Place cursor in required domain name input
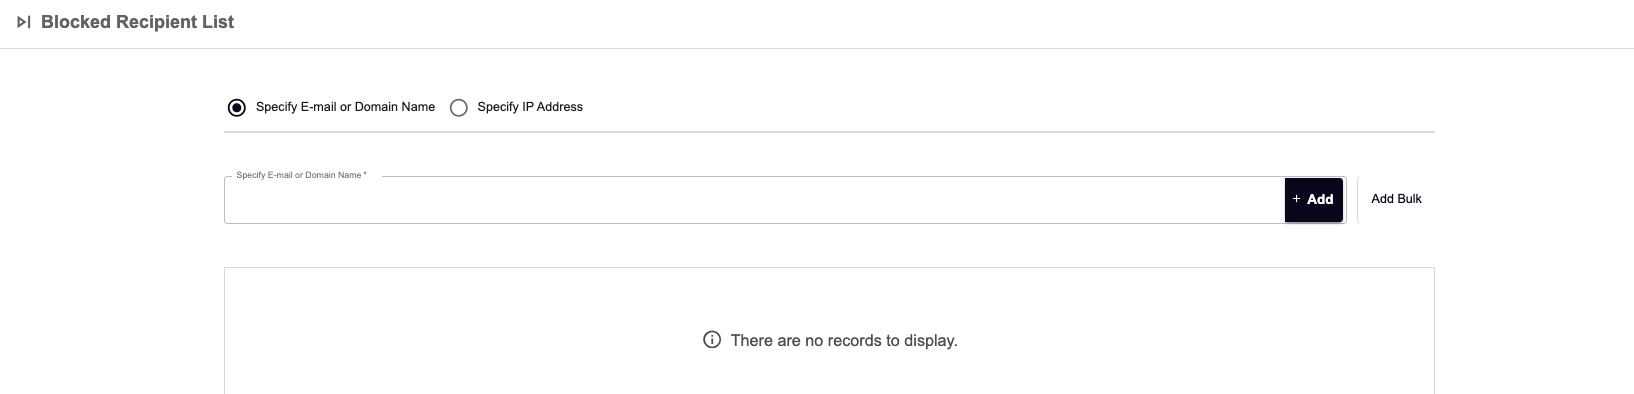The width and height of the screenshot is (1634, 394). [754, 200]
